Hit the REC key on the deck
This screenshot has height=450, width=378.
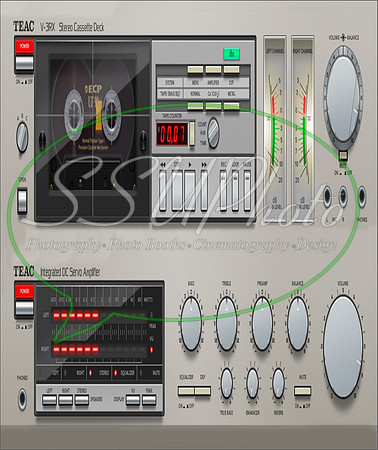point(223,190)
